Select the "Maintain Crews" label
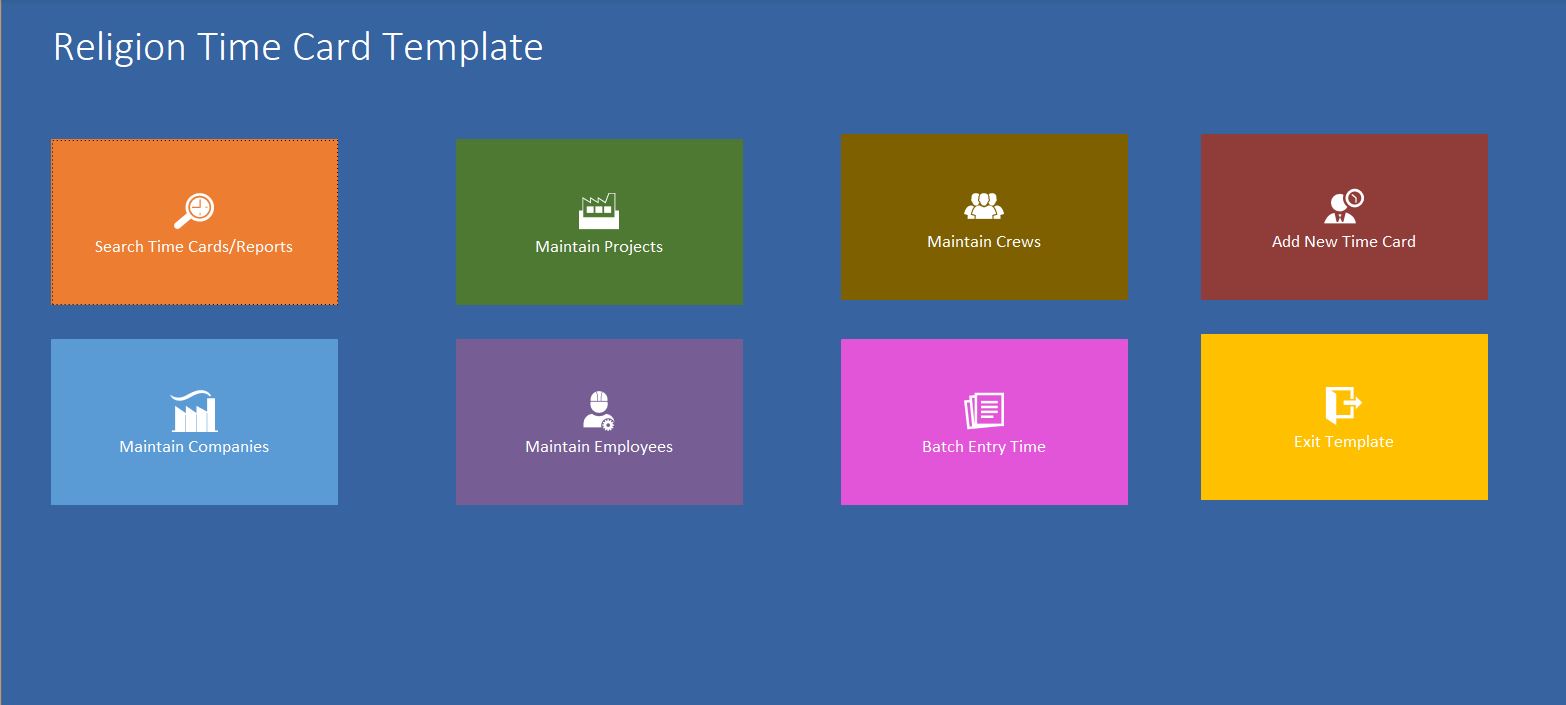Image resolution: width=1566 pixels, height=705 pixels. 984,242
